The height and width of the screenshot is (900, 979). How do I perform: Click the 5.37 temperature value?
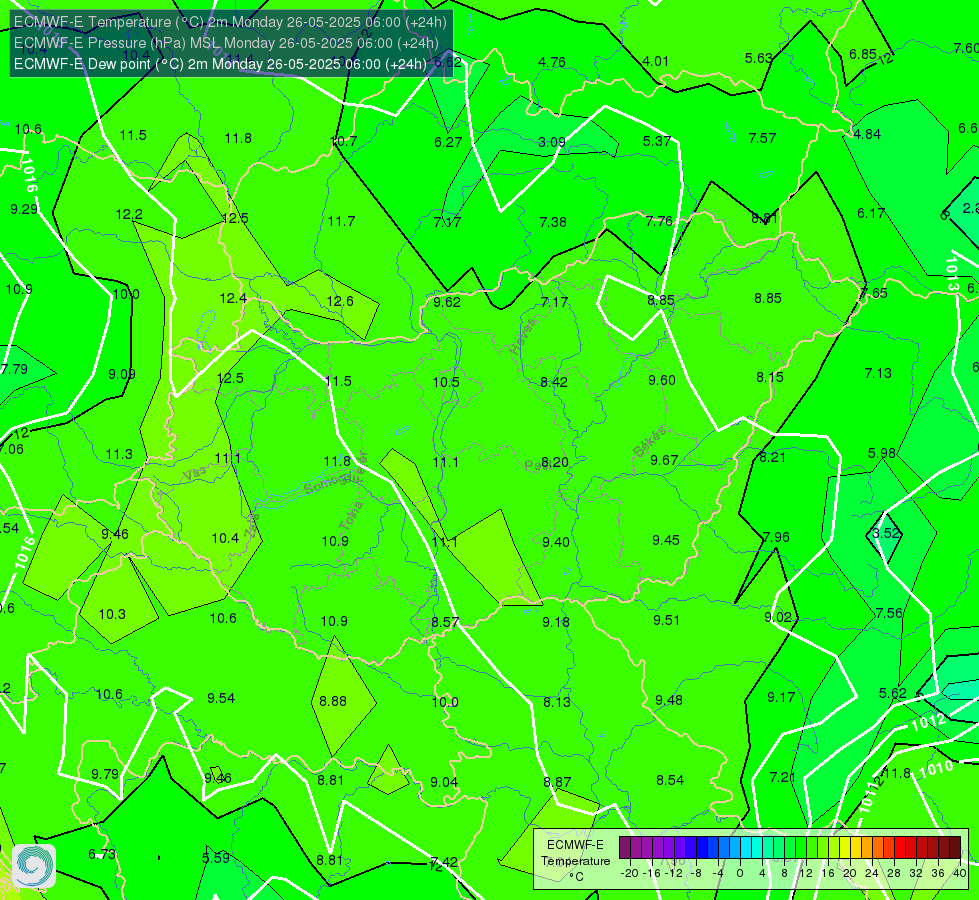(x=657, y=141)
